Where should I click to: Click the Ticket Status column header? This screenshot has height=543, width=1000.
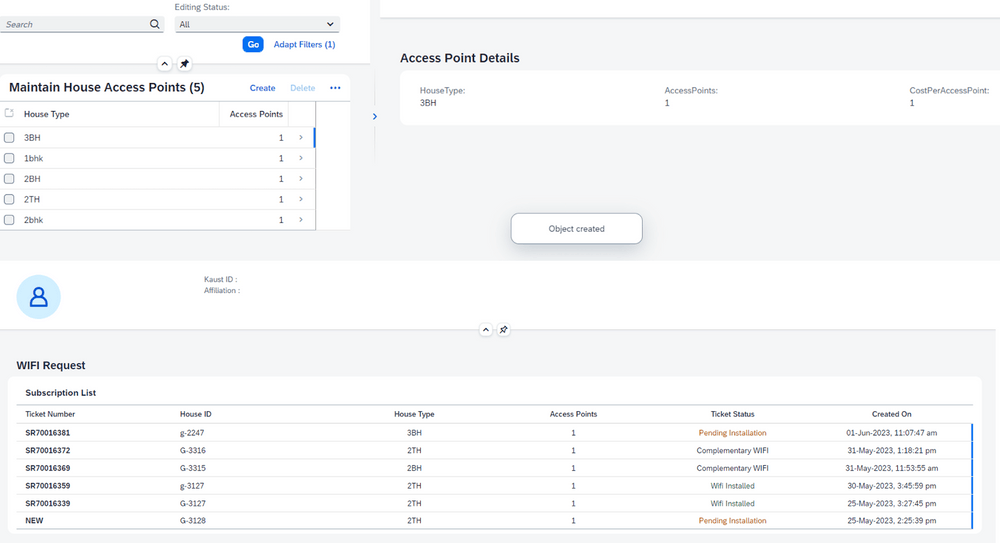pos(732,414)
